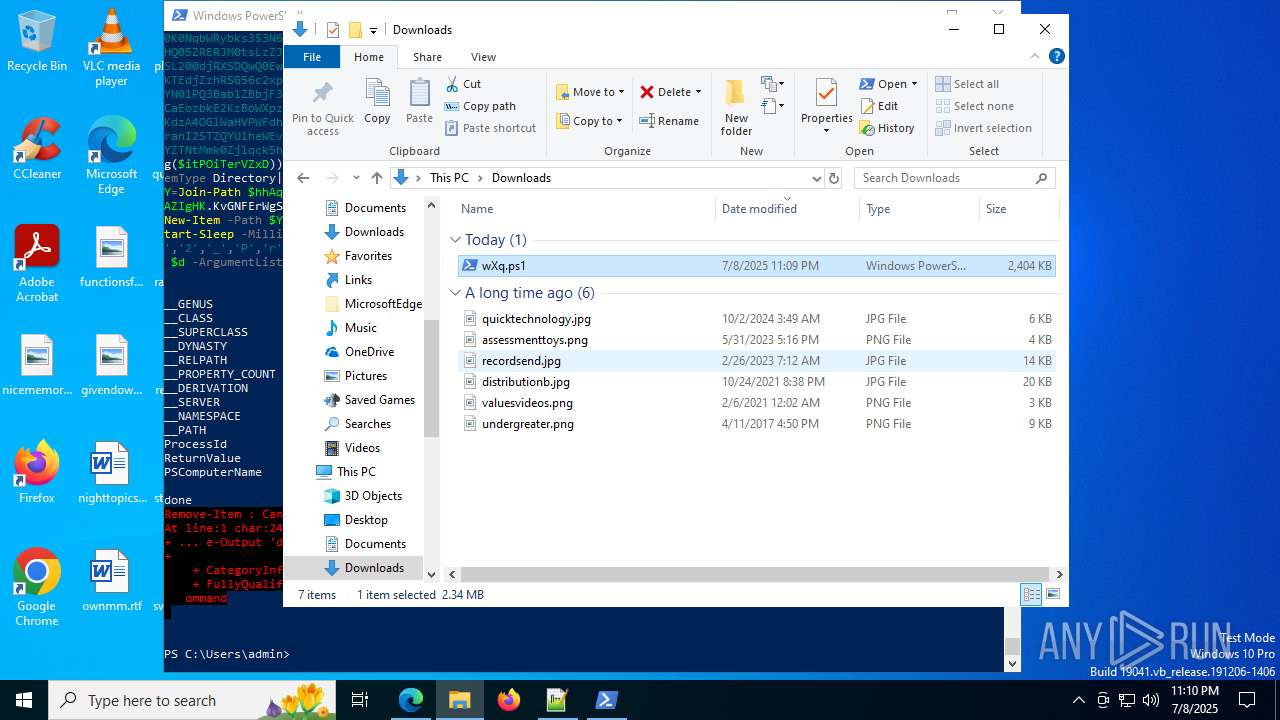Click the Copy ribbon icon
The width and height of the screenshot is (1280, 720).
(x=377, y=102)
